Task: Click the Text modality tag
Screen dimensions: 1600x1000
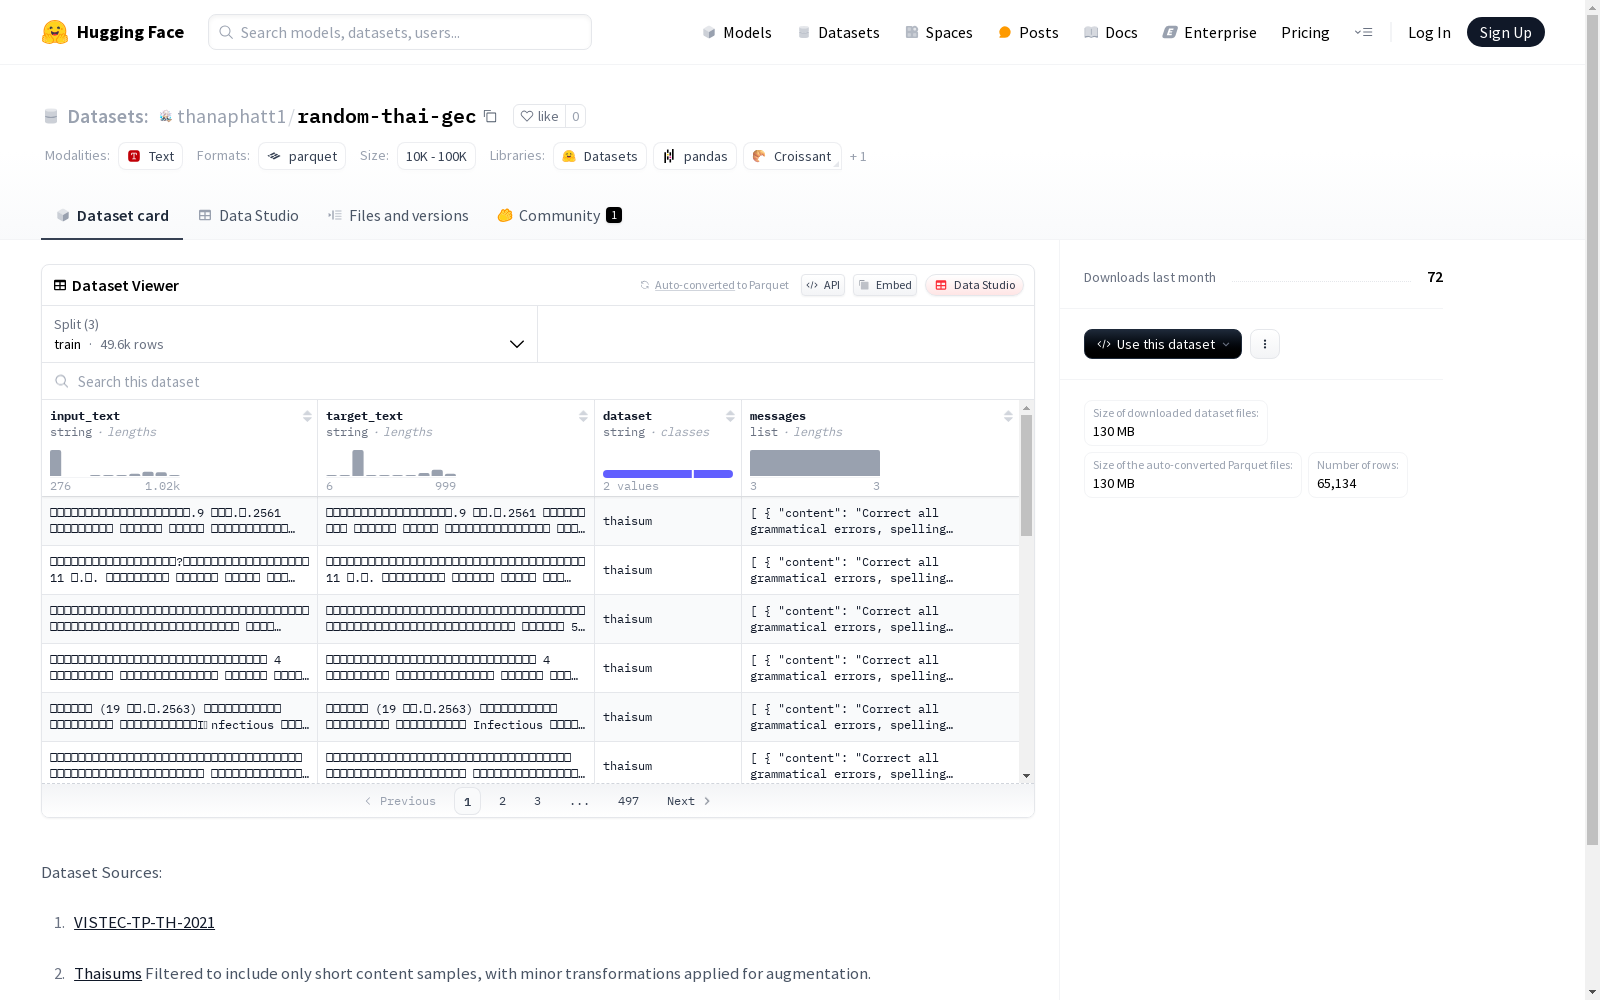Action: pyautogui.click(x=151, y=156)
